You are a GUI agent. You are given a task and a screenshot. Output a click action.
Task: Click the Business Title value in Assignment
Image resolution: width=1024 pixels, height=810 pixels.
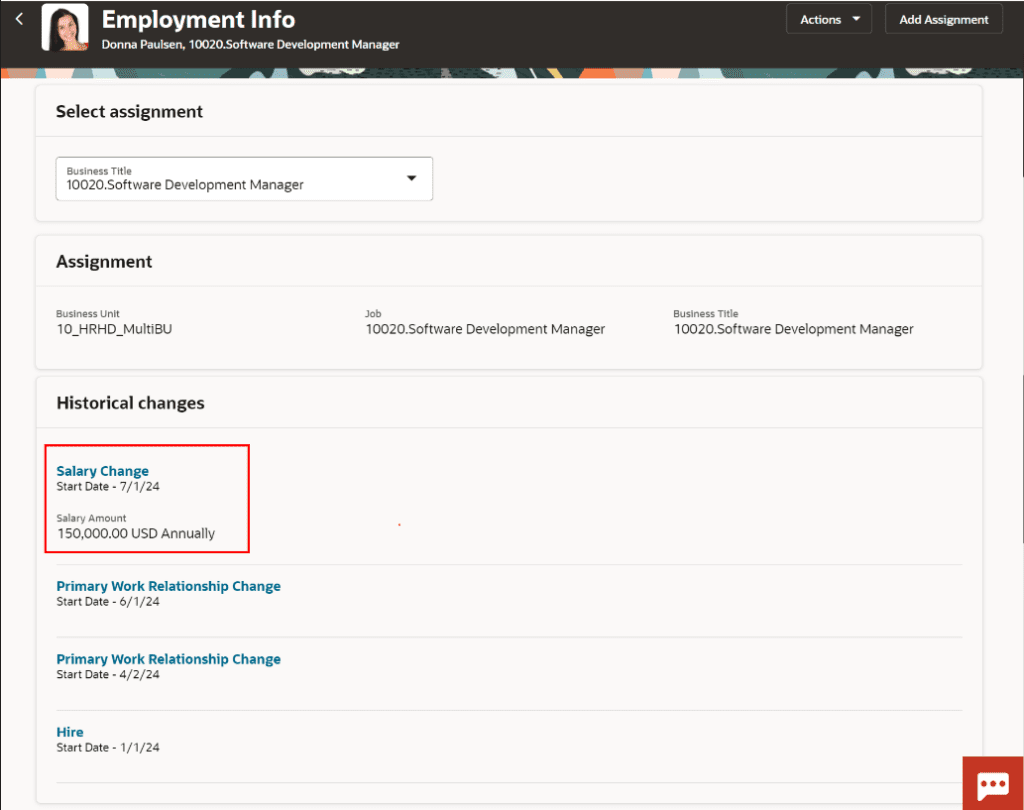(x=793, y=329)
